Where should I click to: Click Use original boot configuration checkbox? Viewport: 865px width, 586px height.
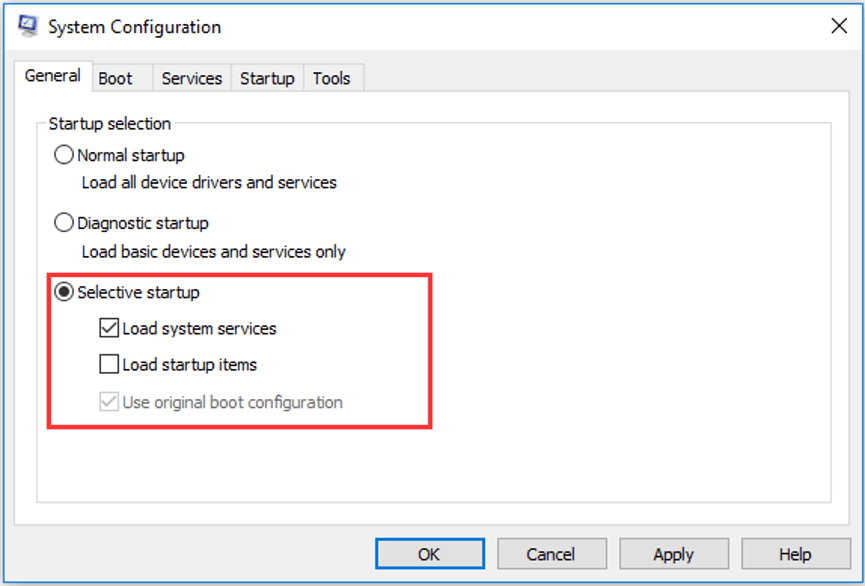click(x=109, y=402)
